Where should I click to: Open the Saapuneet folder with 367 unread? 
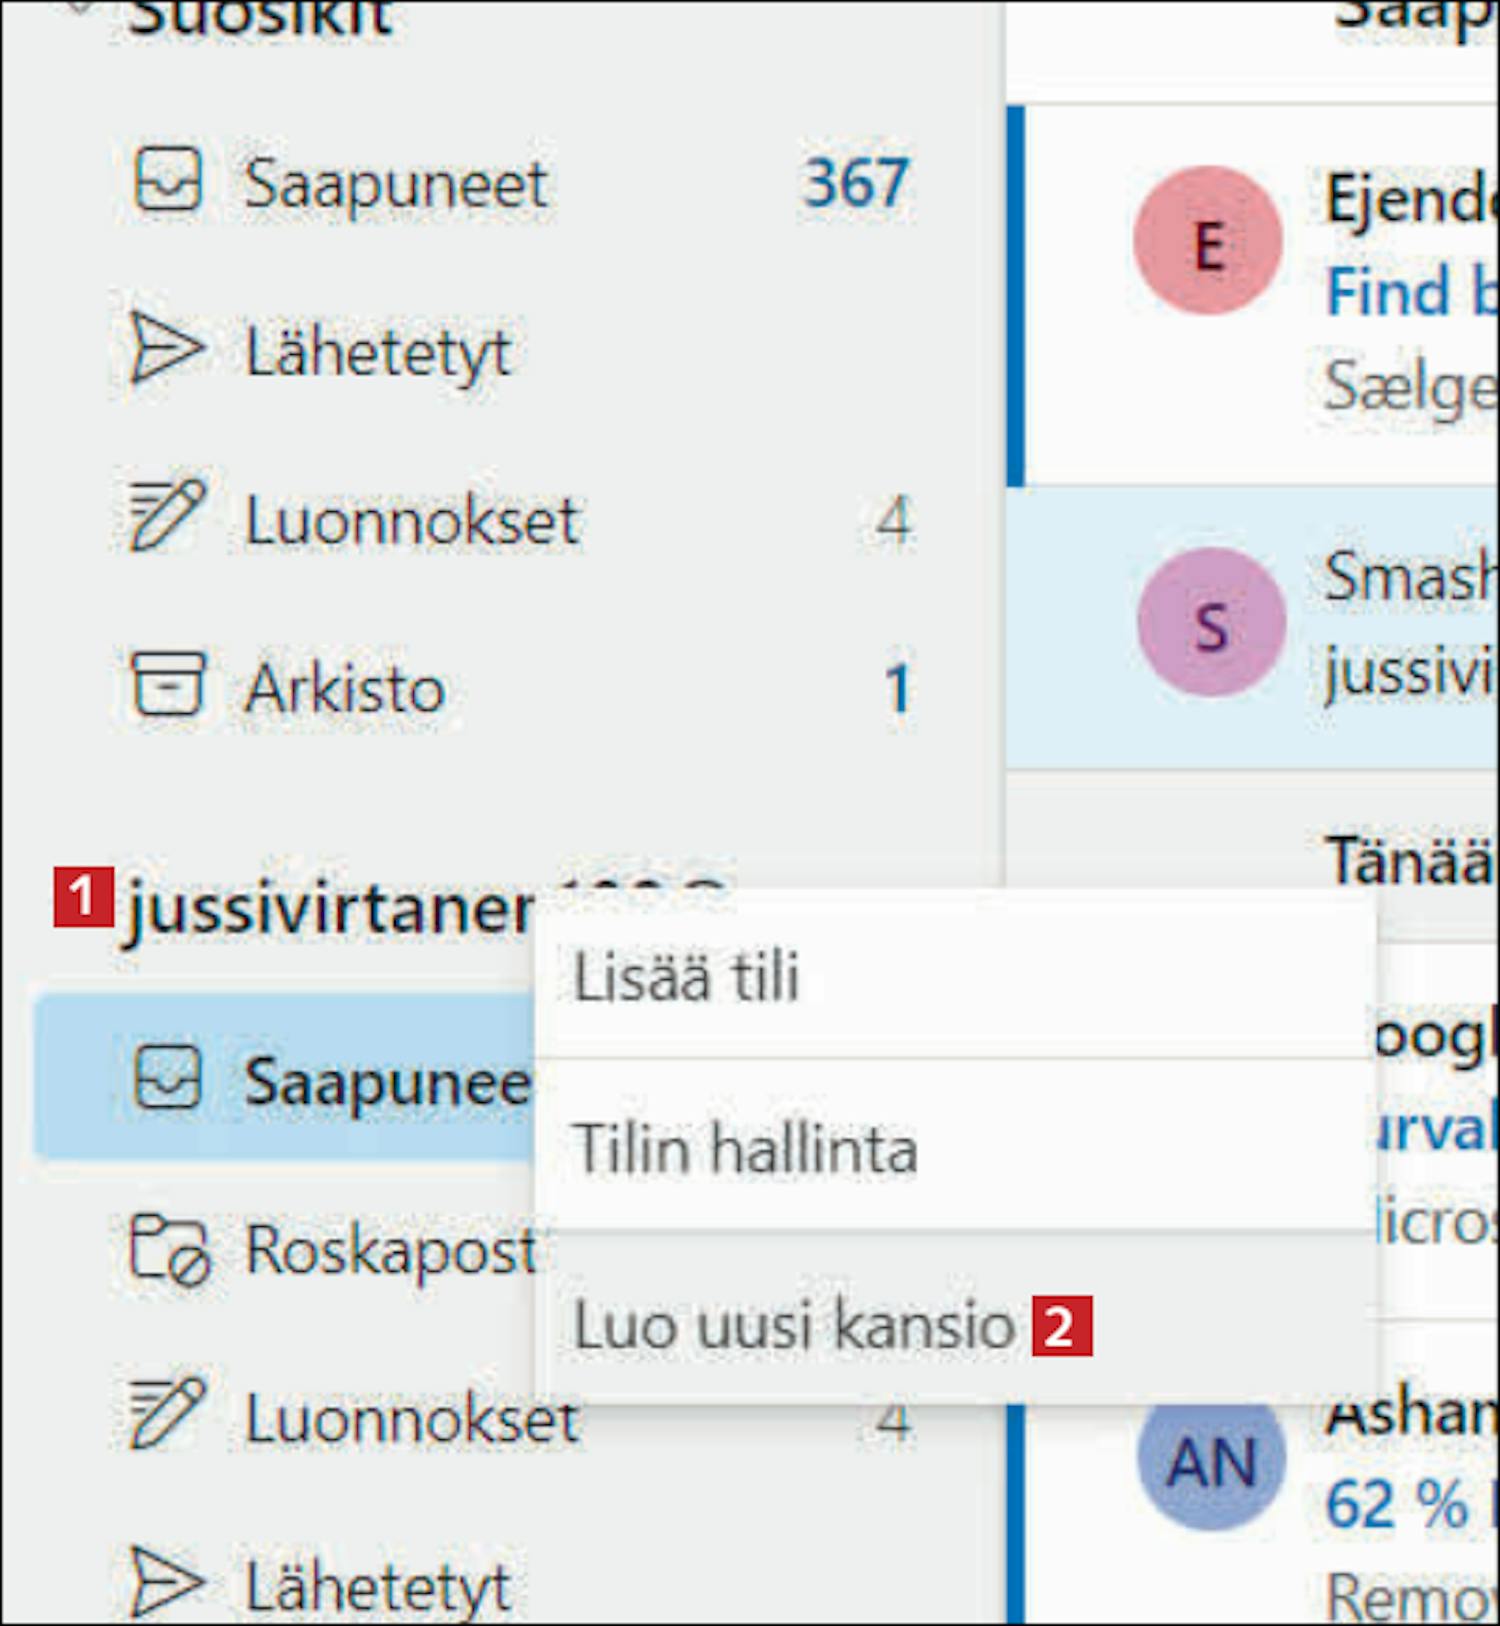396,184
